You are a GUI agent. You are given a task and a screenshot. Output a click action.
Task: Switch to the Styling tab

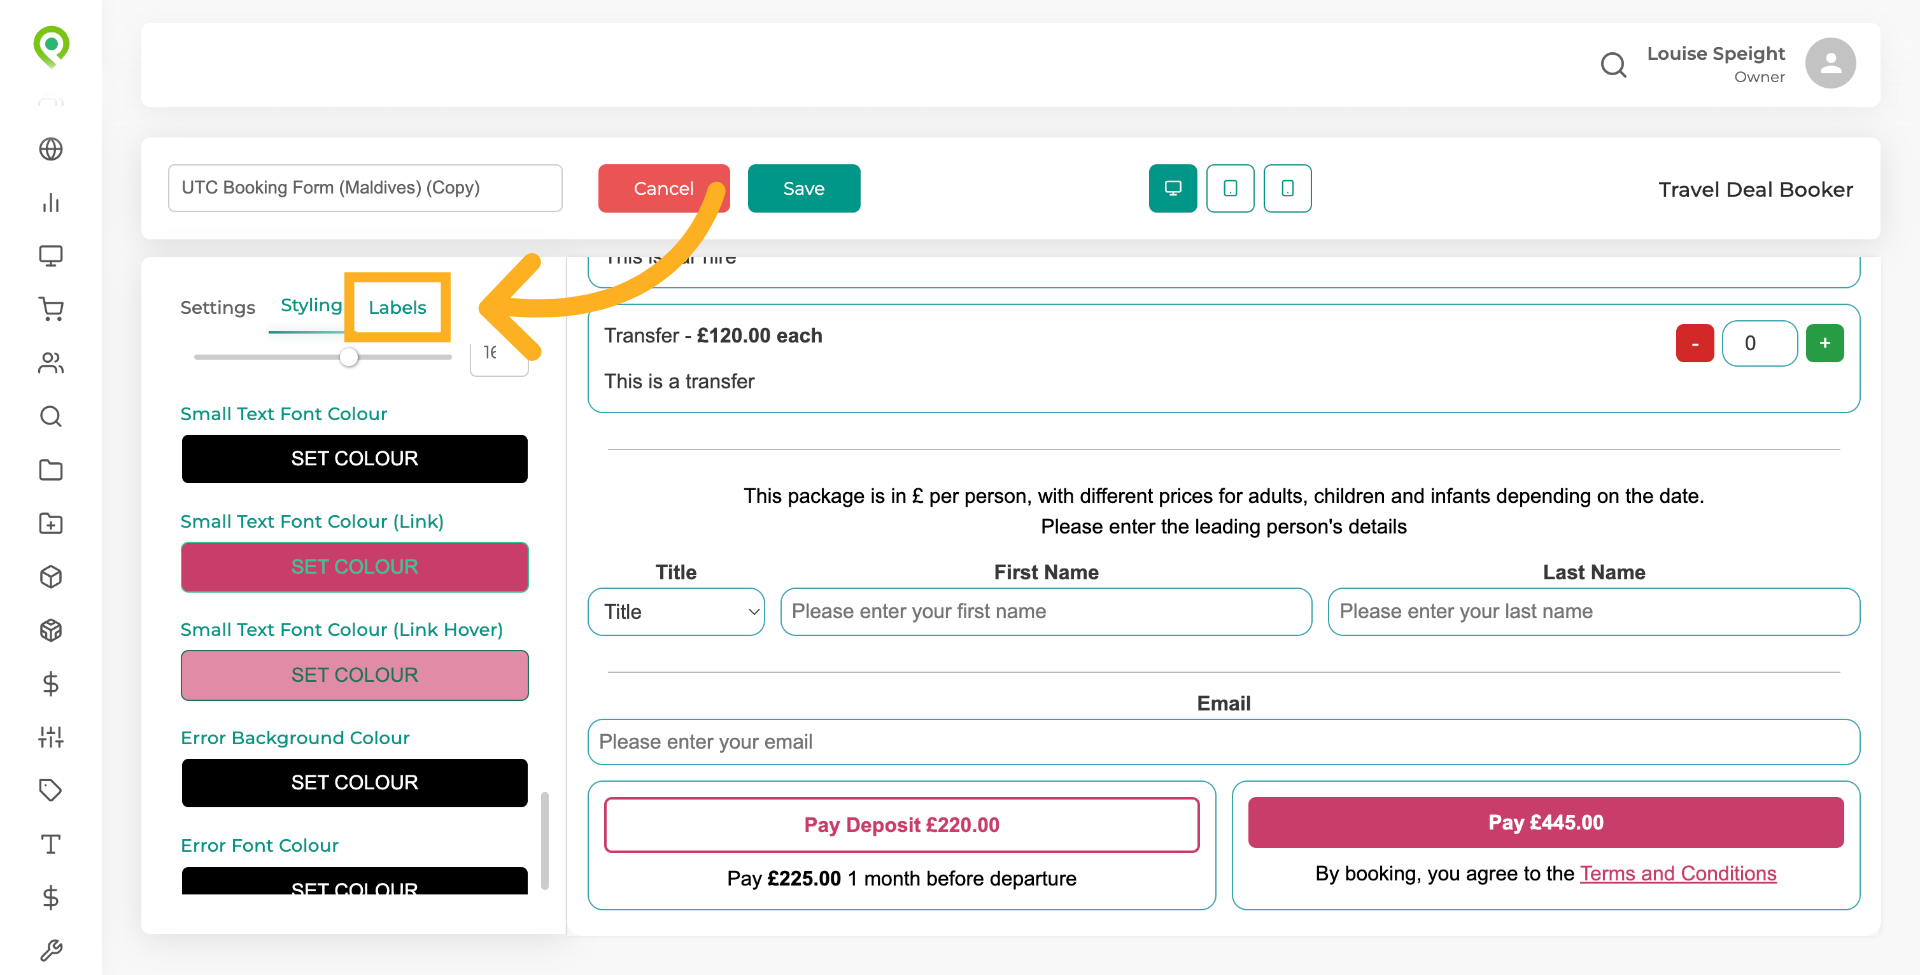tap(311, 305)
